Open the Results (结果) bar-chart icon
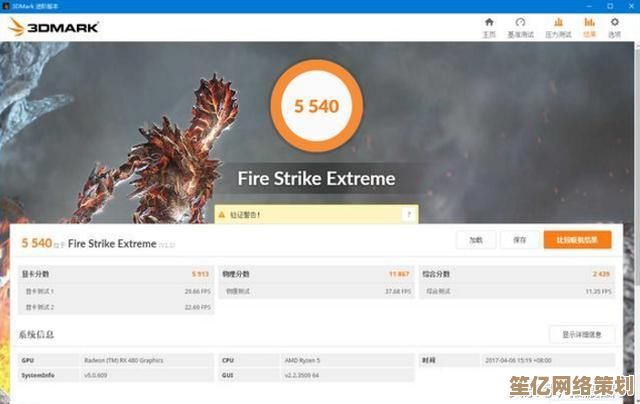The image size is (640, 404). [x=589, y=22]
